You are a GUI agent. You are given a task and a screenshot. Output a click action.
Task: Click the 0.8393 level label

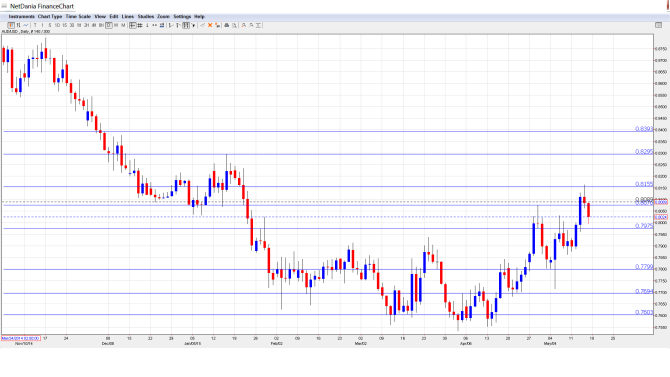point(644,129)
